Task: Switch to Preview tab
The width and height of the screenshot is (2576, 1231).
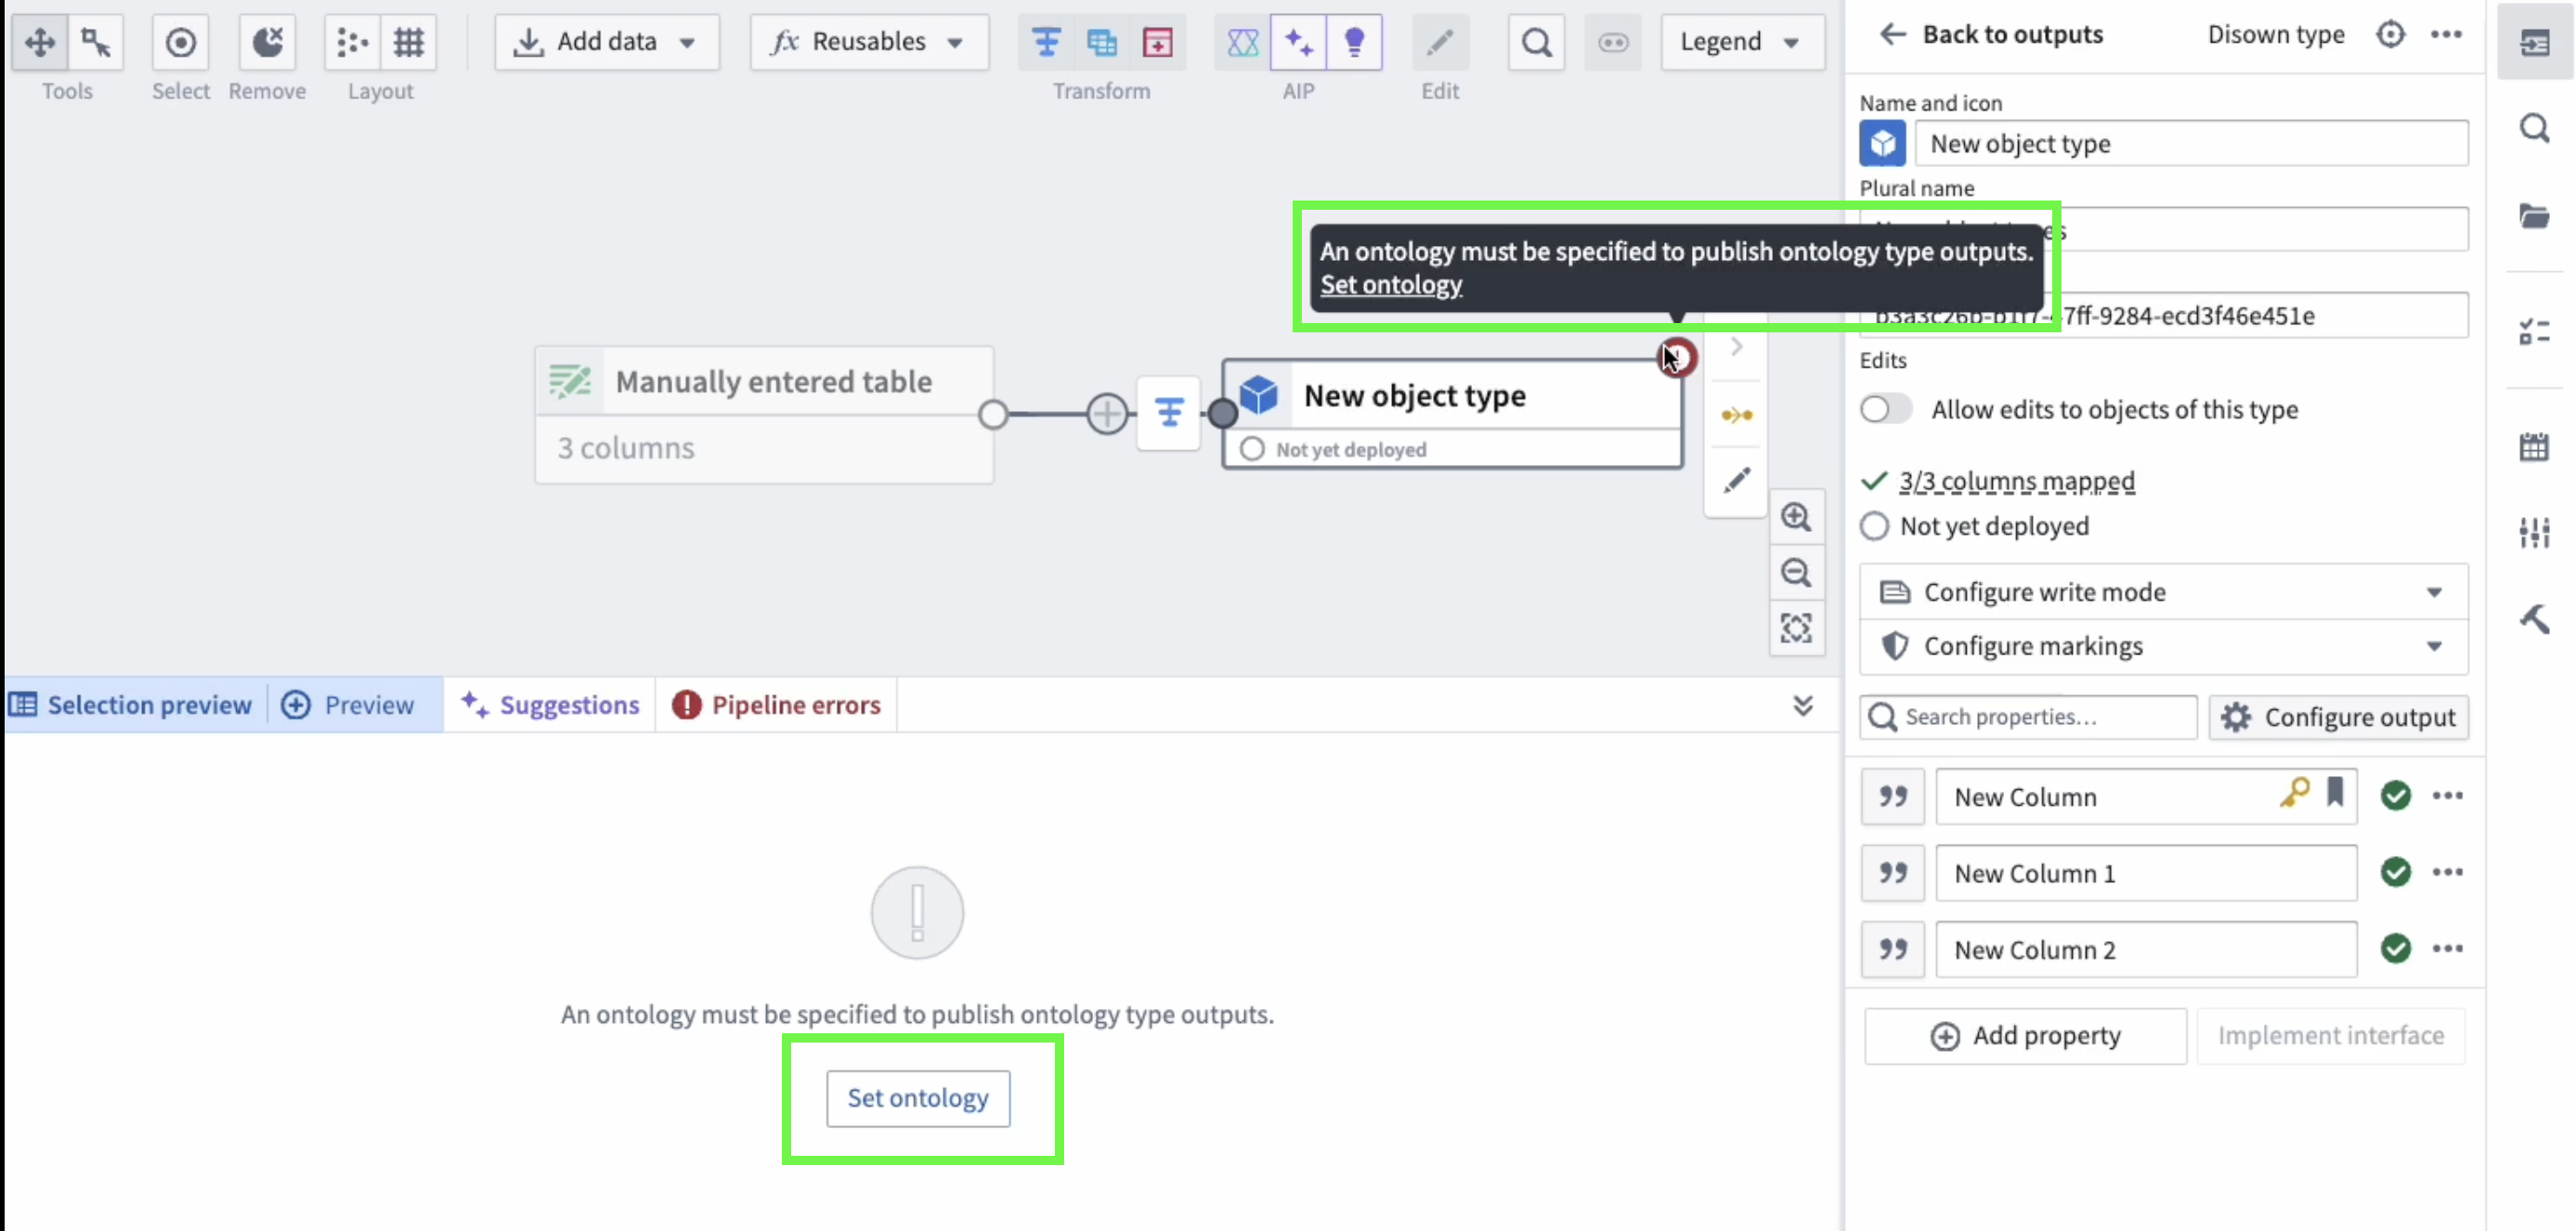Action: coord(348,705)
